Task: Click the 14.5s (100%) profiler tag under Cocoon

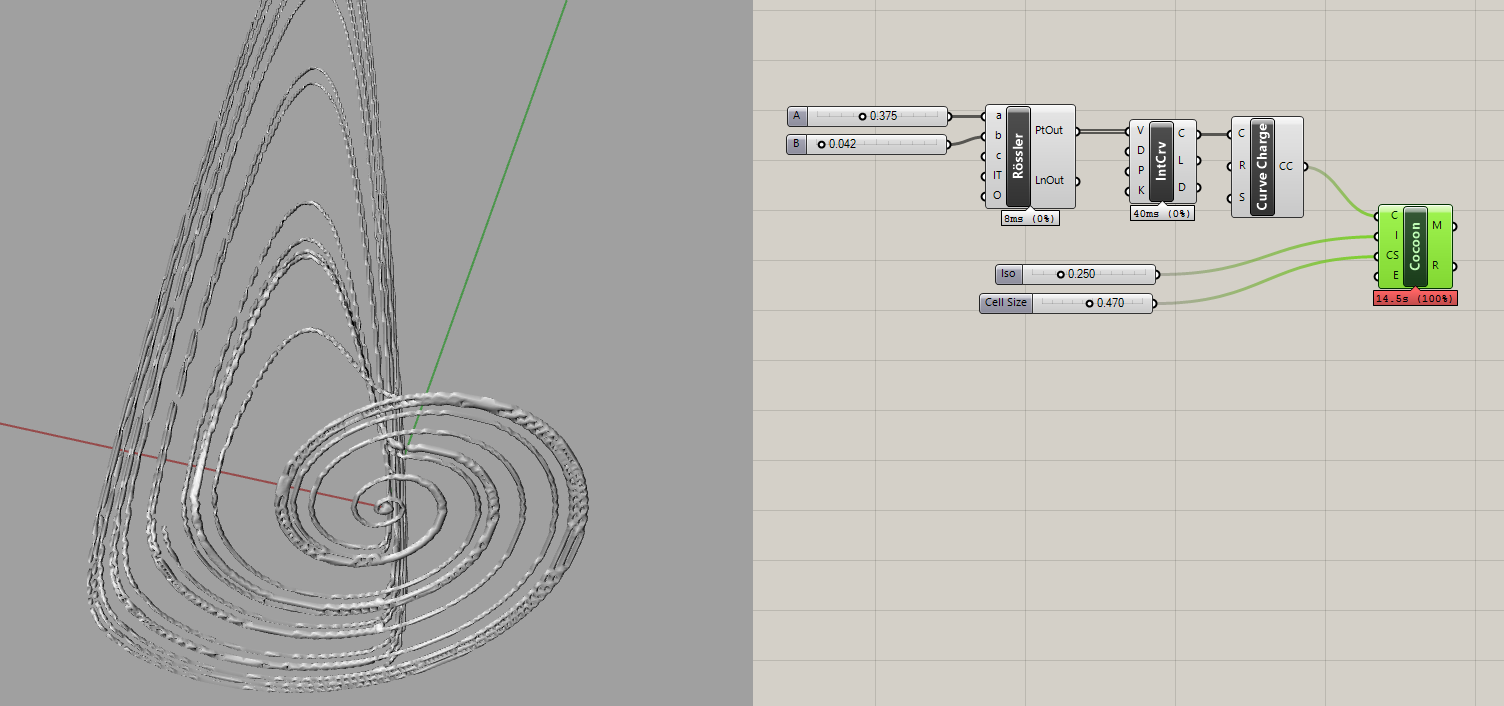Action: pos(1415,298)
